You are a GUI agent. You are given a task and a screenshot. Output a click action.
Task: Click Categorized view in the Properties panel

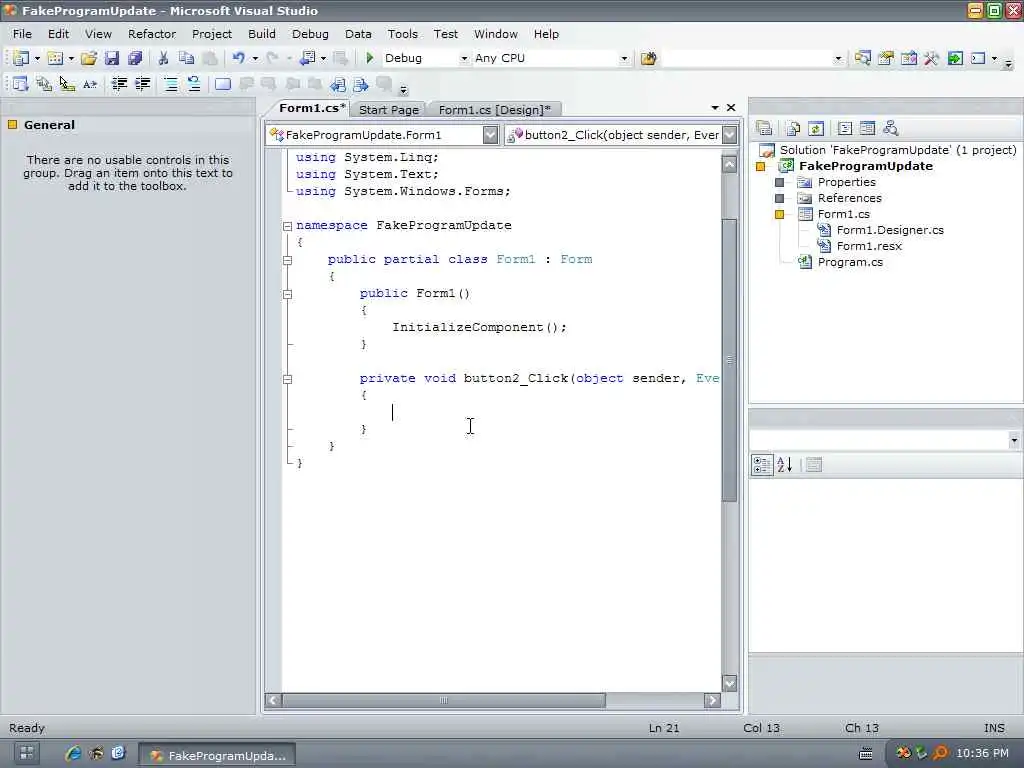click(761, 465)
